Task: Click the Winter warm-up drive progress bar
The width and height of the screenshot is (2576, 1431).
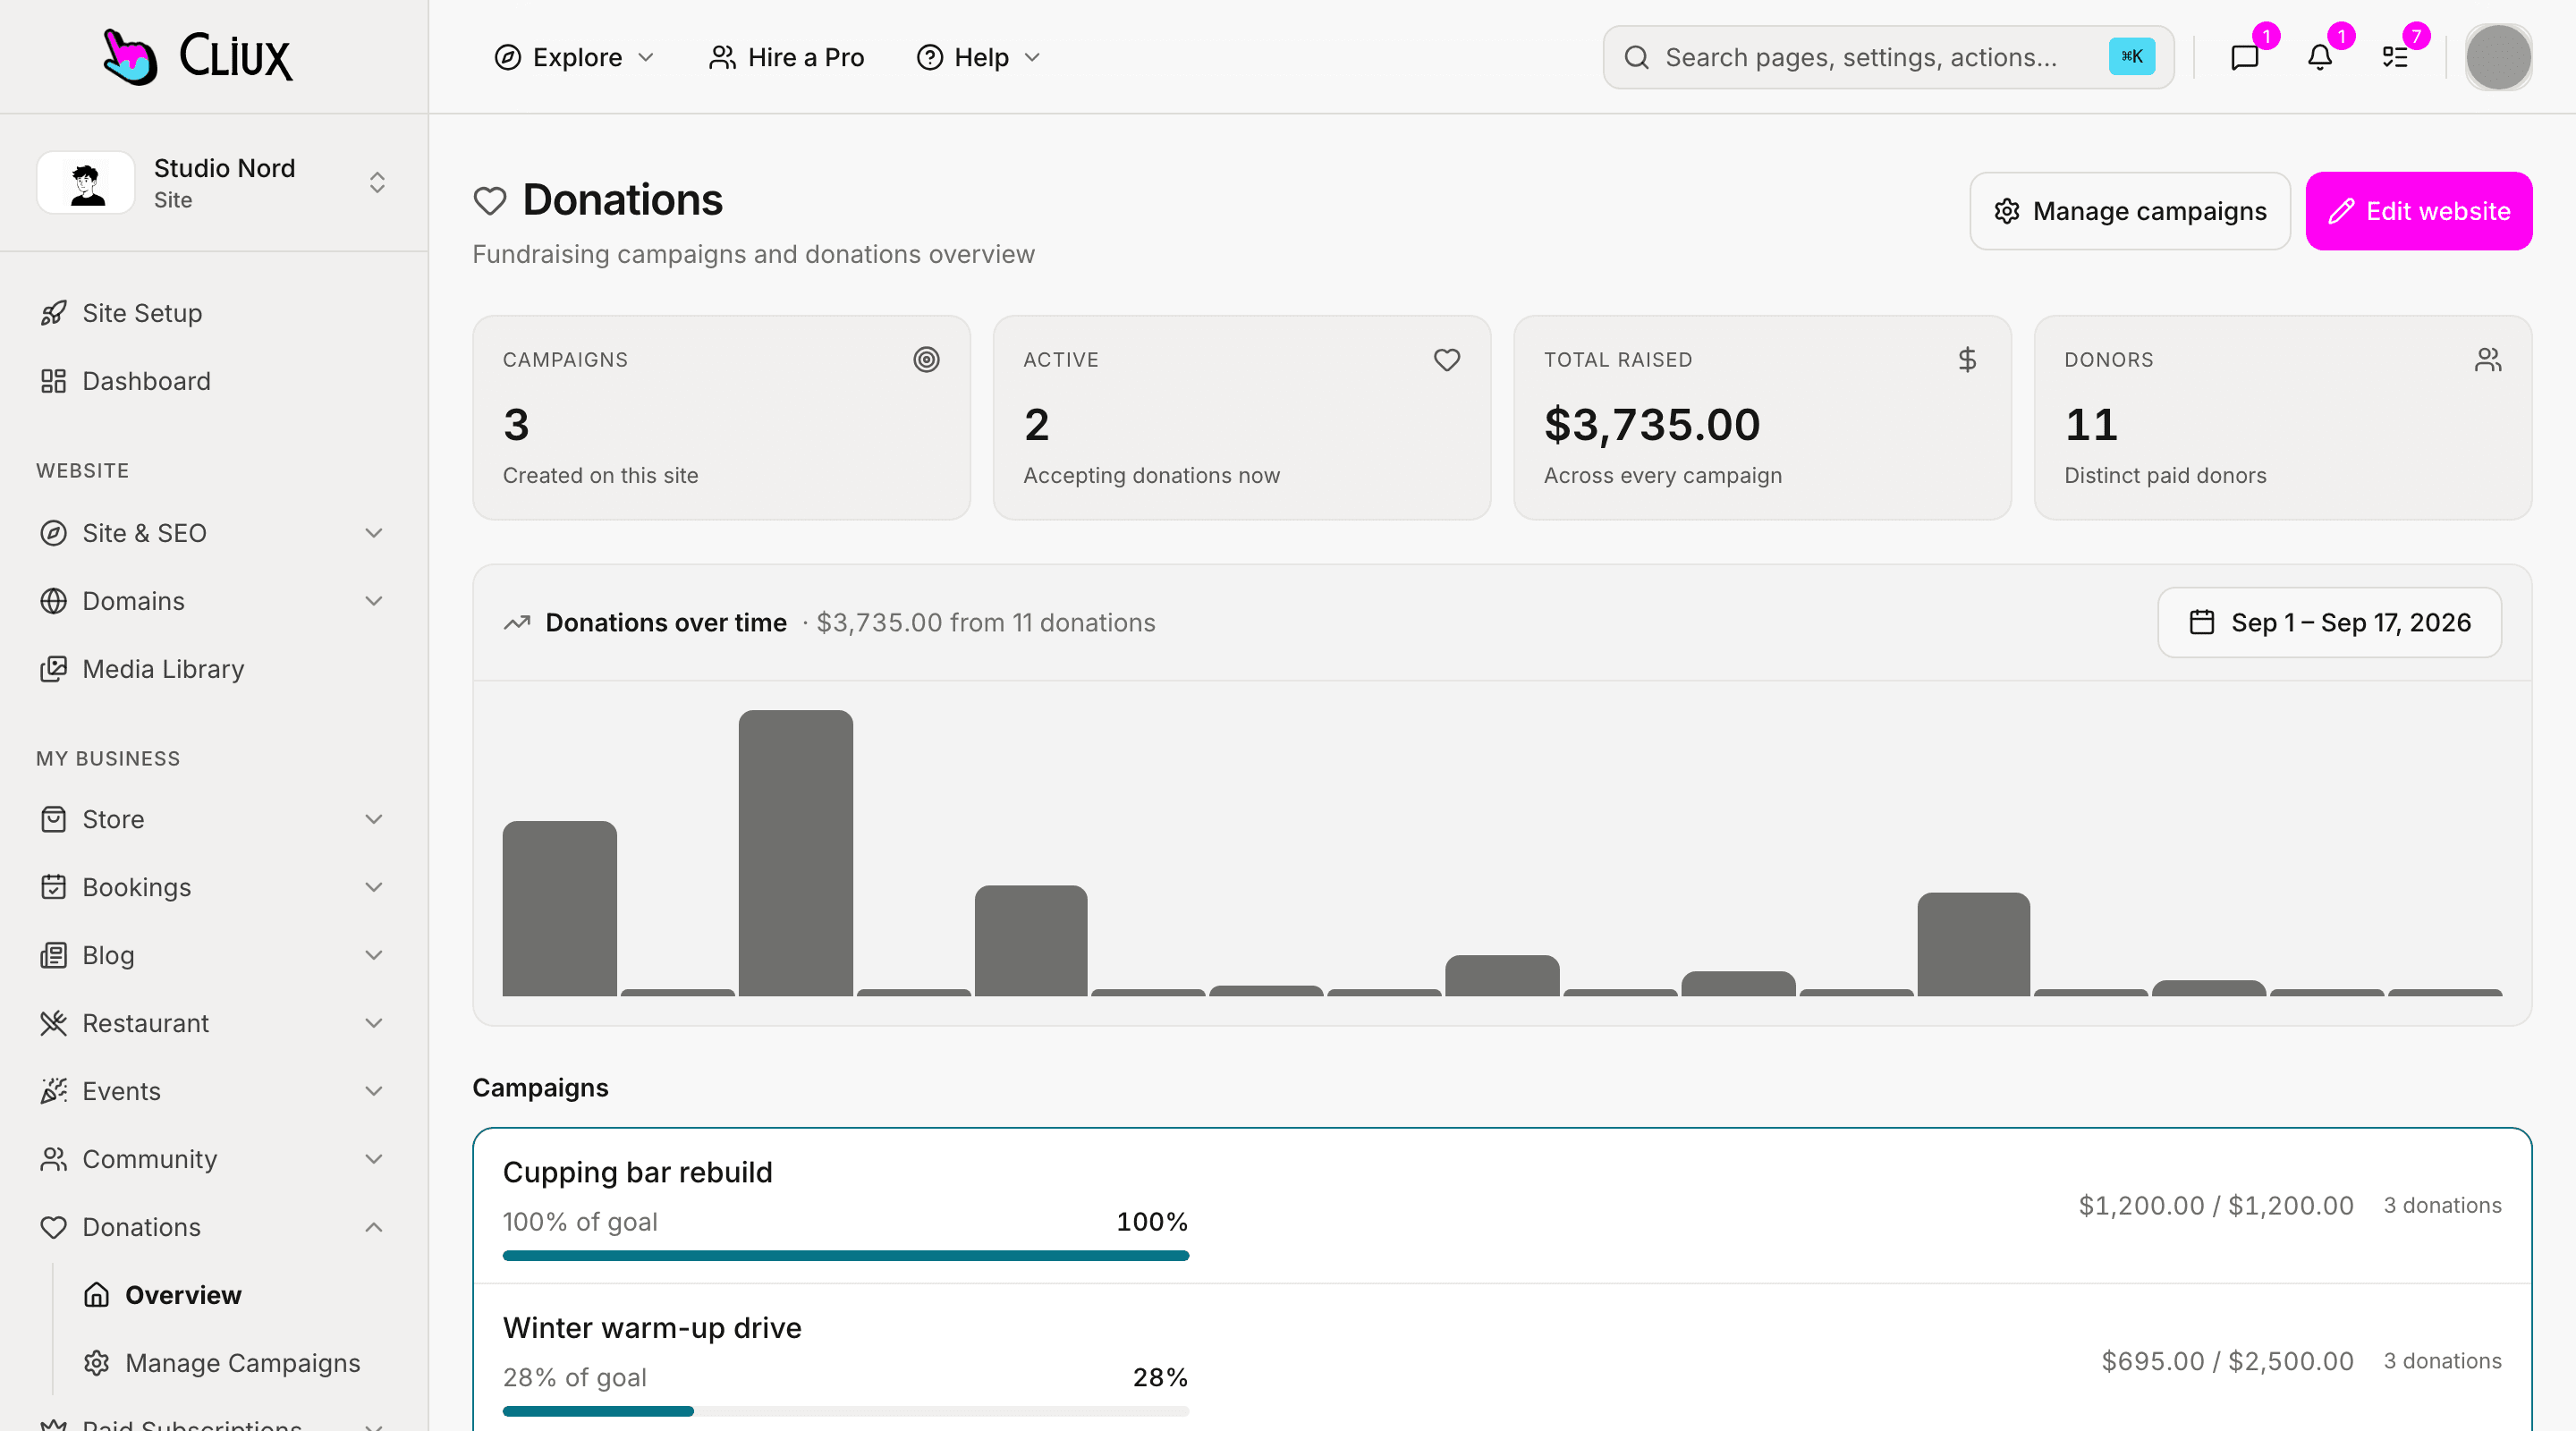Action: 846,1411
